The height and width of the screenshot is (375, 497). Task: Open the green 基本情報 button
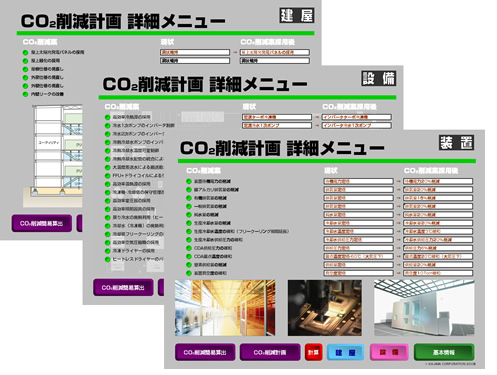(444, 352)
